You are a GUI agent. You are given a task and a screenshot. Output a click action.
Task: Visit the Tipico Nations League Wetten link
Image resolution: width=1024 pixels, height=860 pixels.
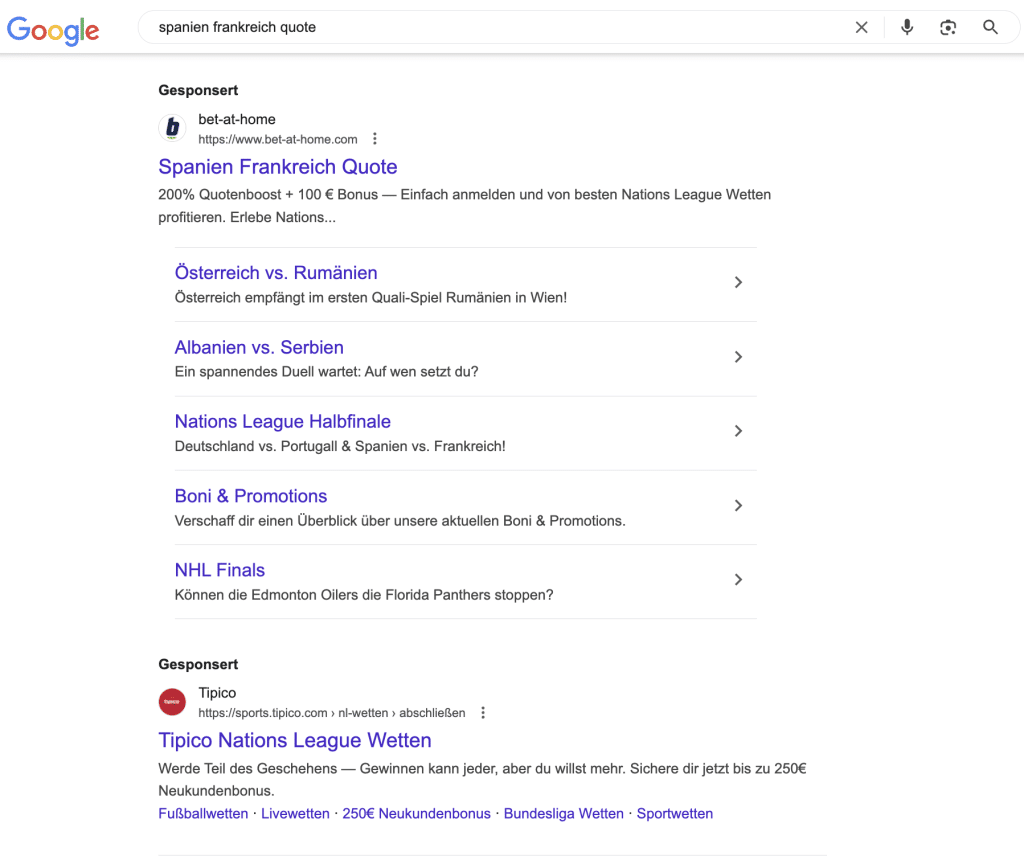[294, 740]
